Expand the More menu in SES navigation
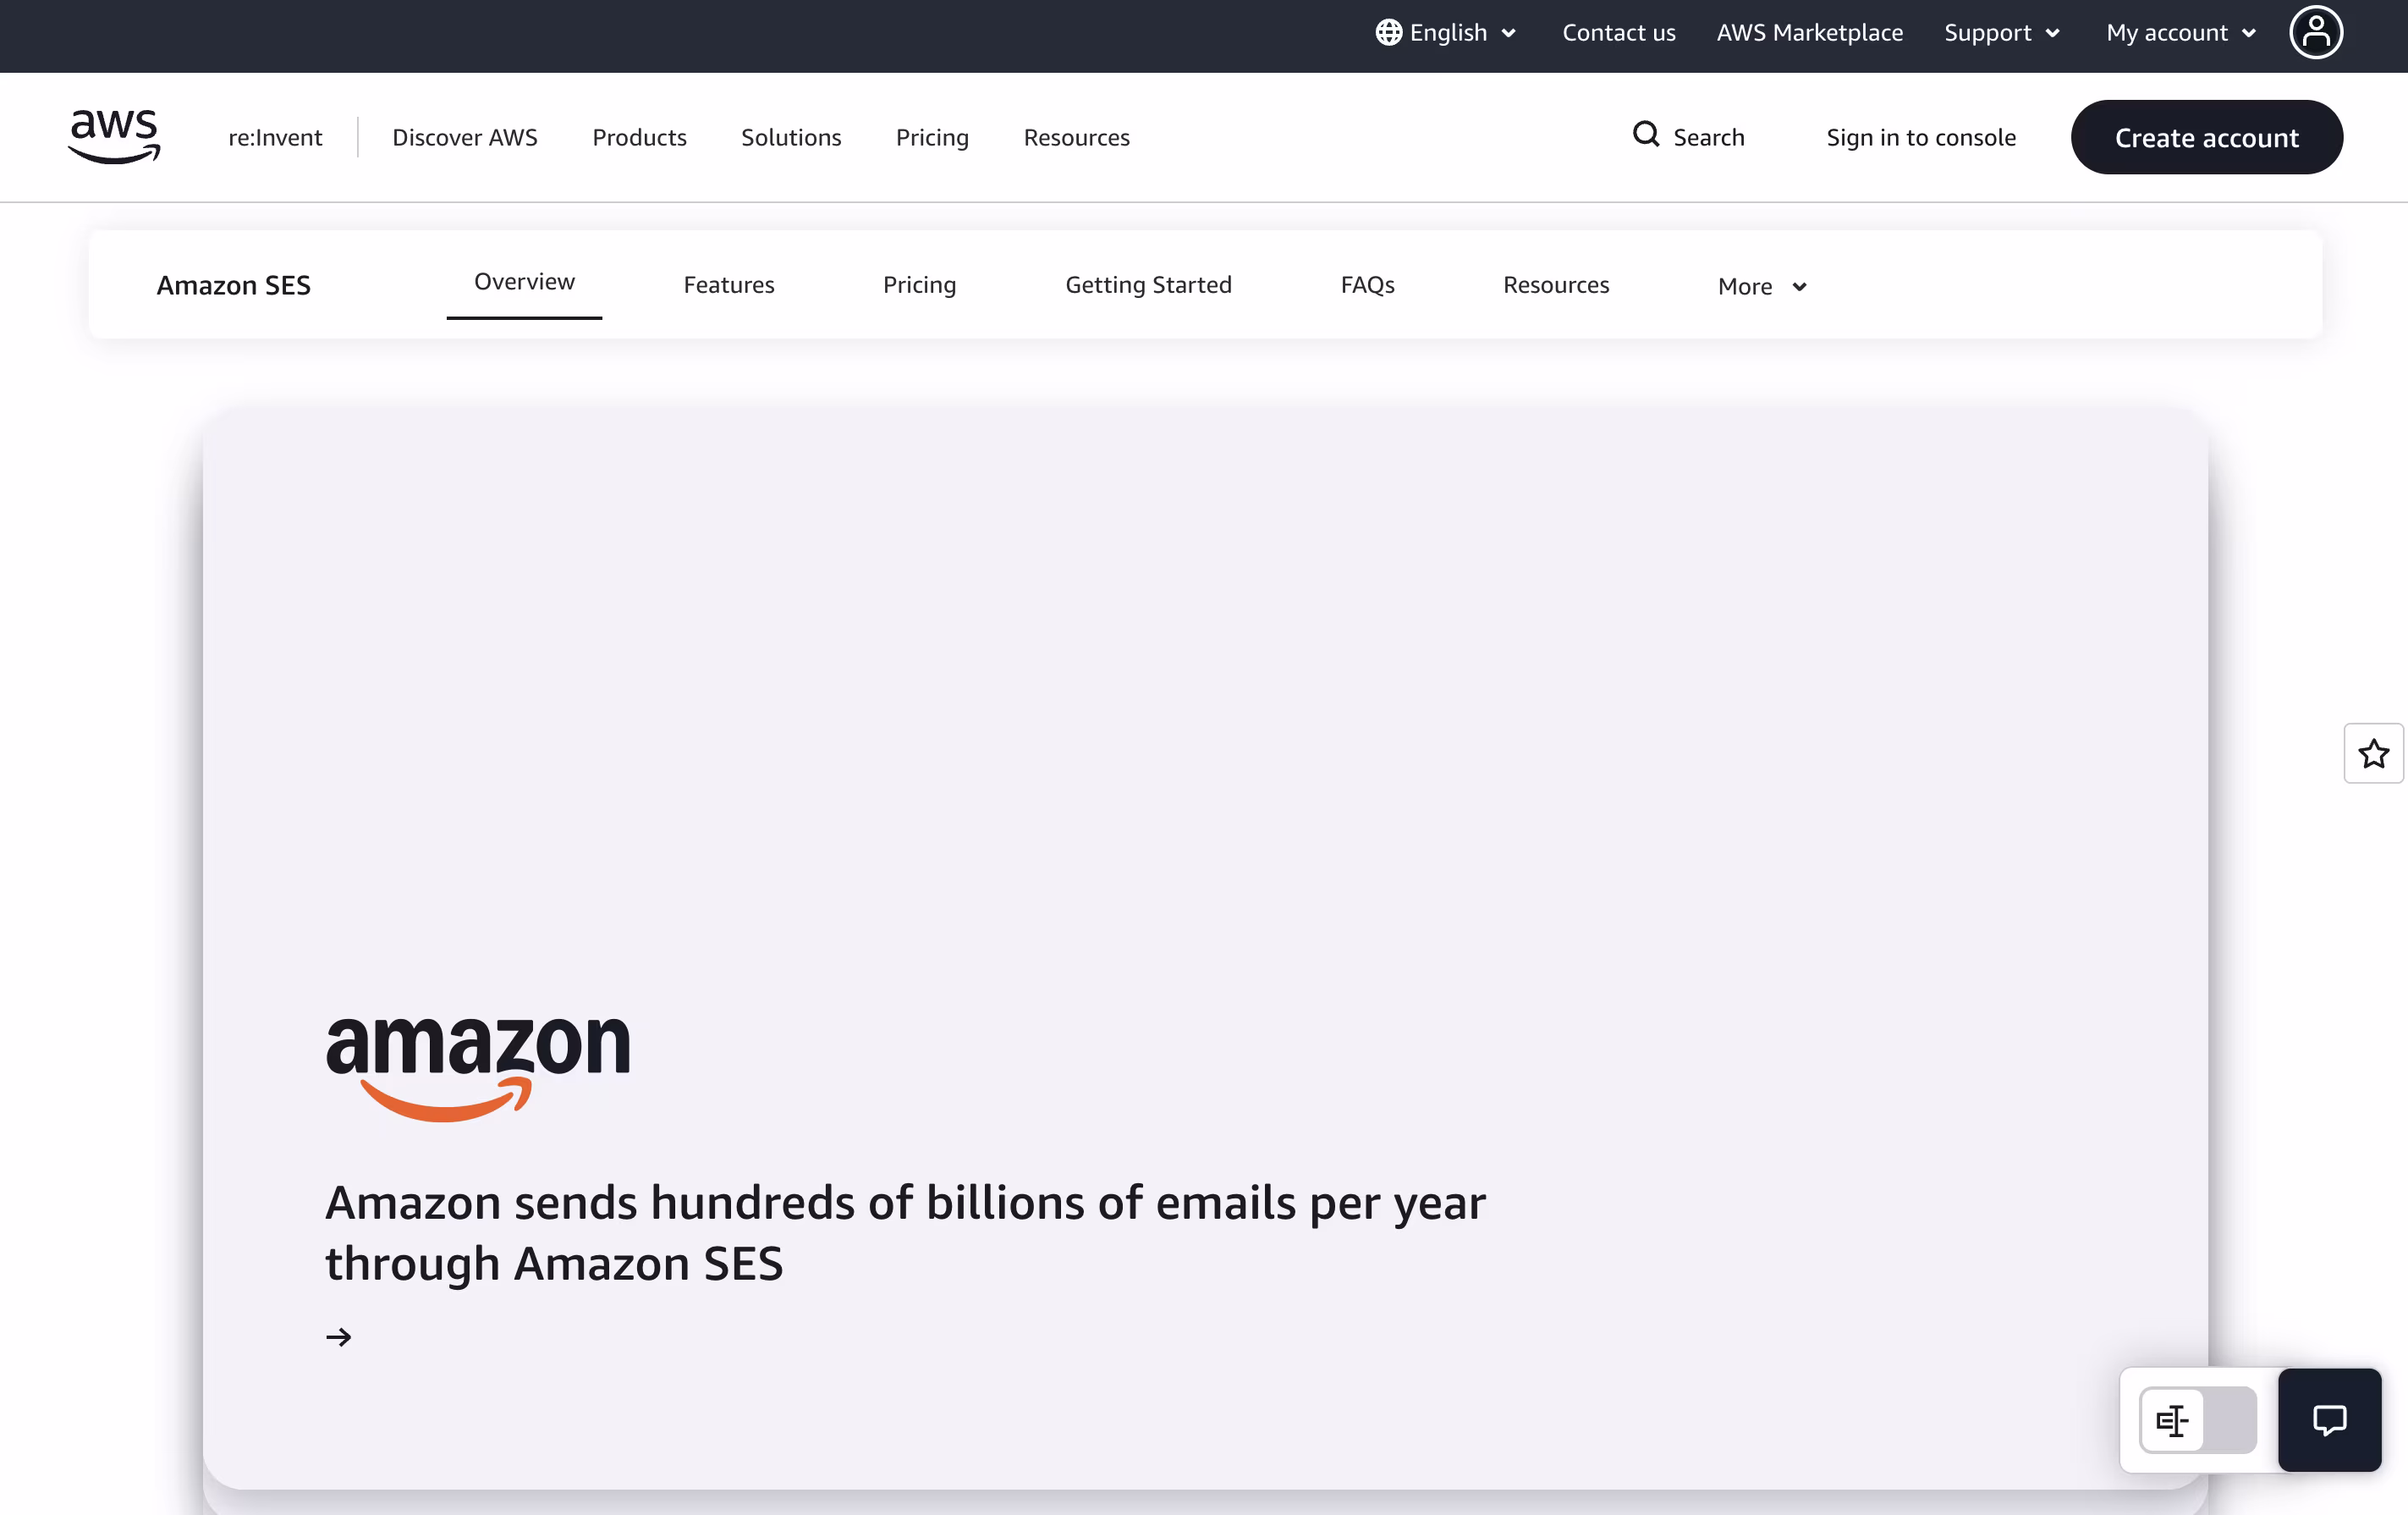 1760,286
